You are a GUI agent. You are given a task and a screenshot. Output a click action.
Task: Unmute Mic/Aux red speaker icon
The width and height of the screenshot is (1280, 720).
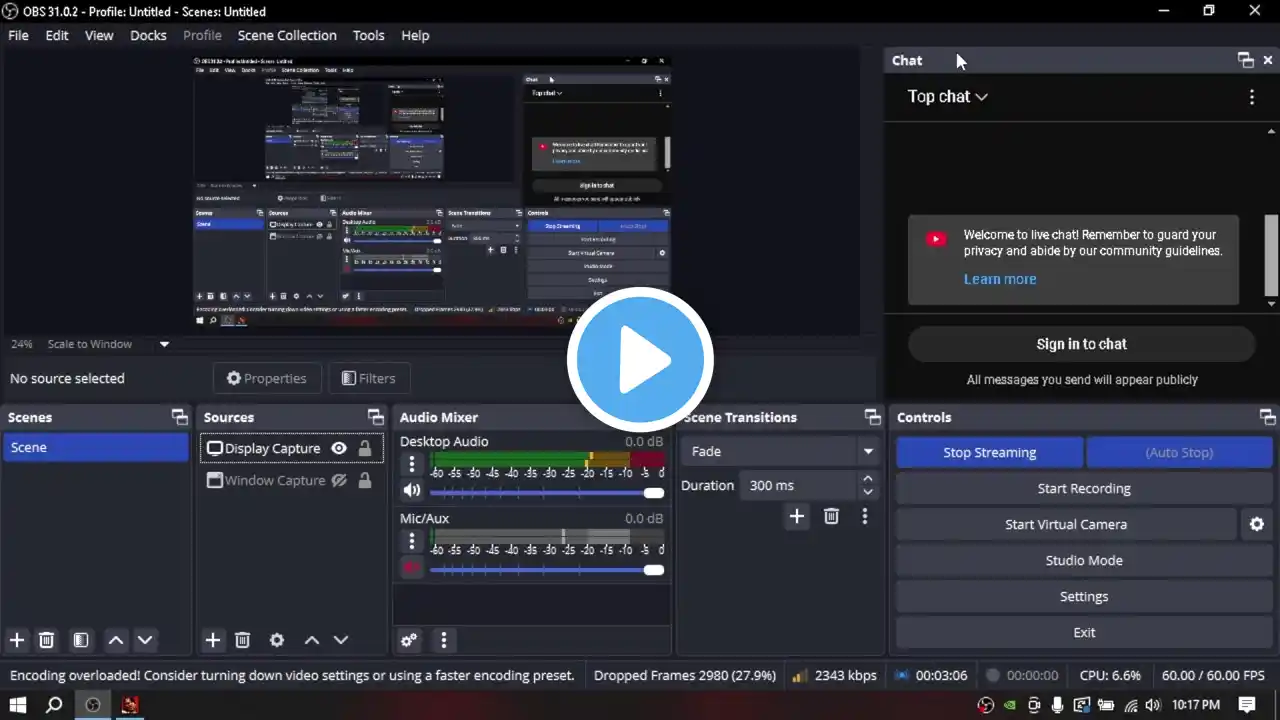411,567
